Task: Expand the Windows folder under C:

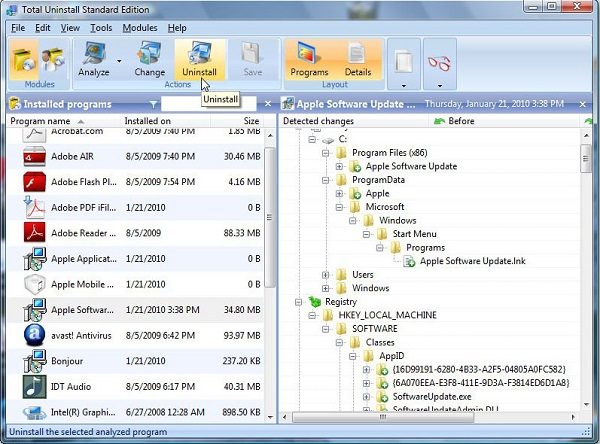Action: click(326, 288)
